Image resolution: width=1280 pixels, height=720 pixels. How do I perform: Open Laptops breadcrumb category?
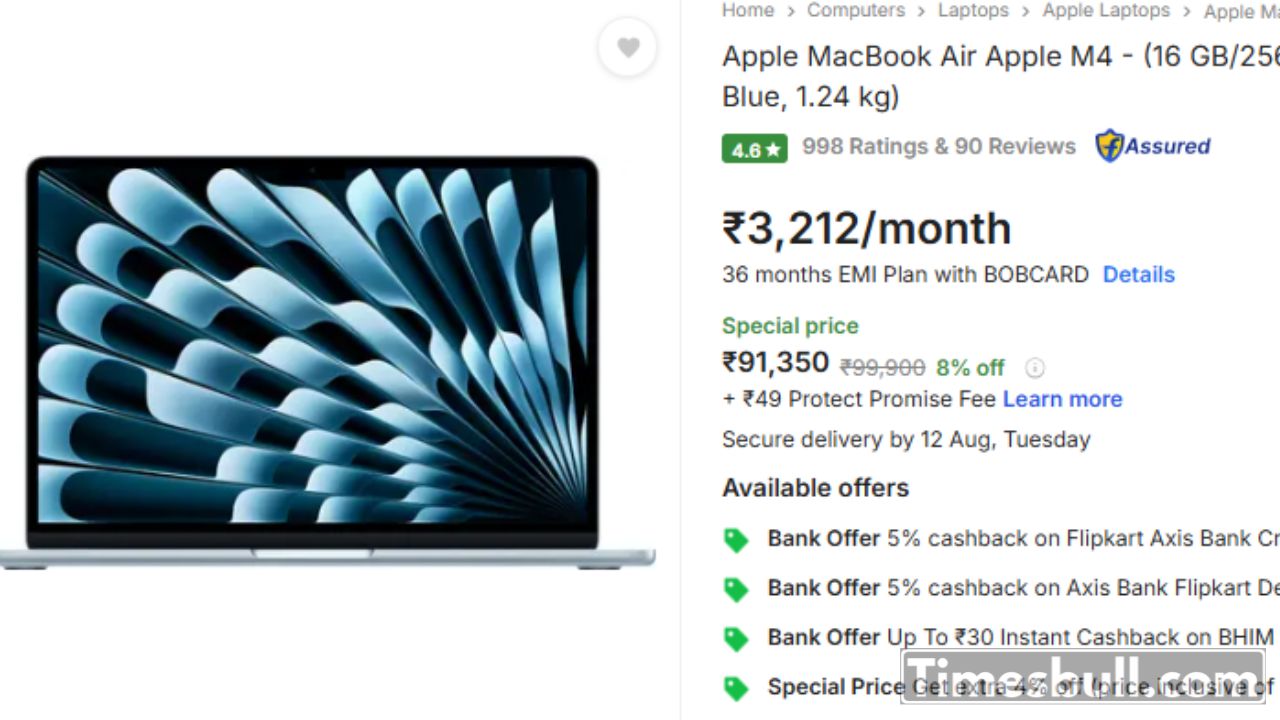click(973, 10)
